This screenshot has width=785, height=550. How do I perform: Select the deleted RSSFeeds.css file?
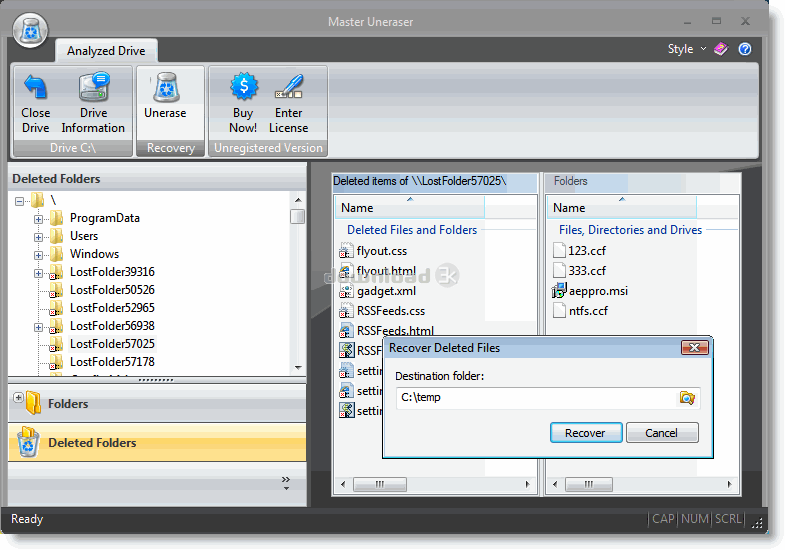coord(390,311)
